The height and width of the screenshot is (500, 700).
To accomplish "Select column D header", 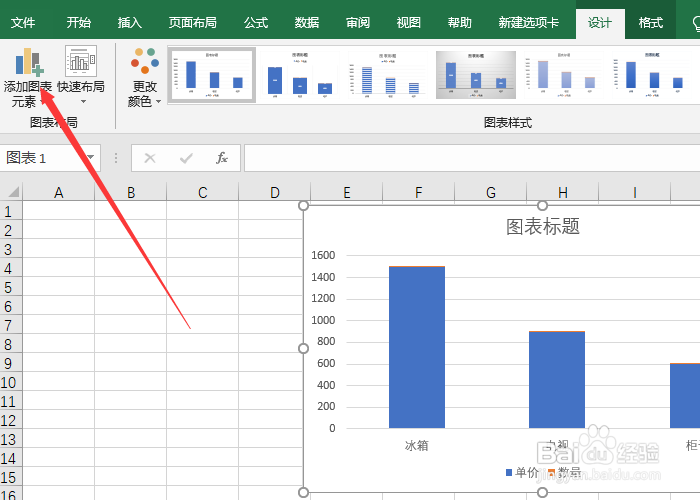I will point(275,192).
